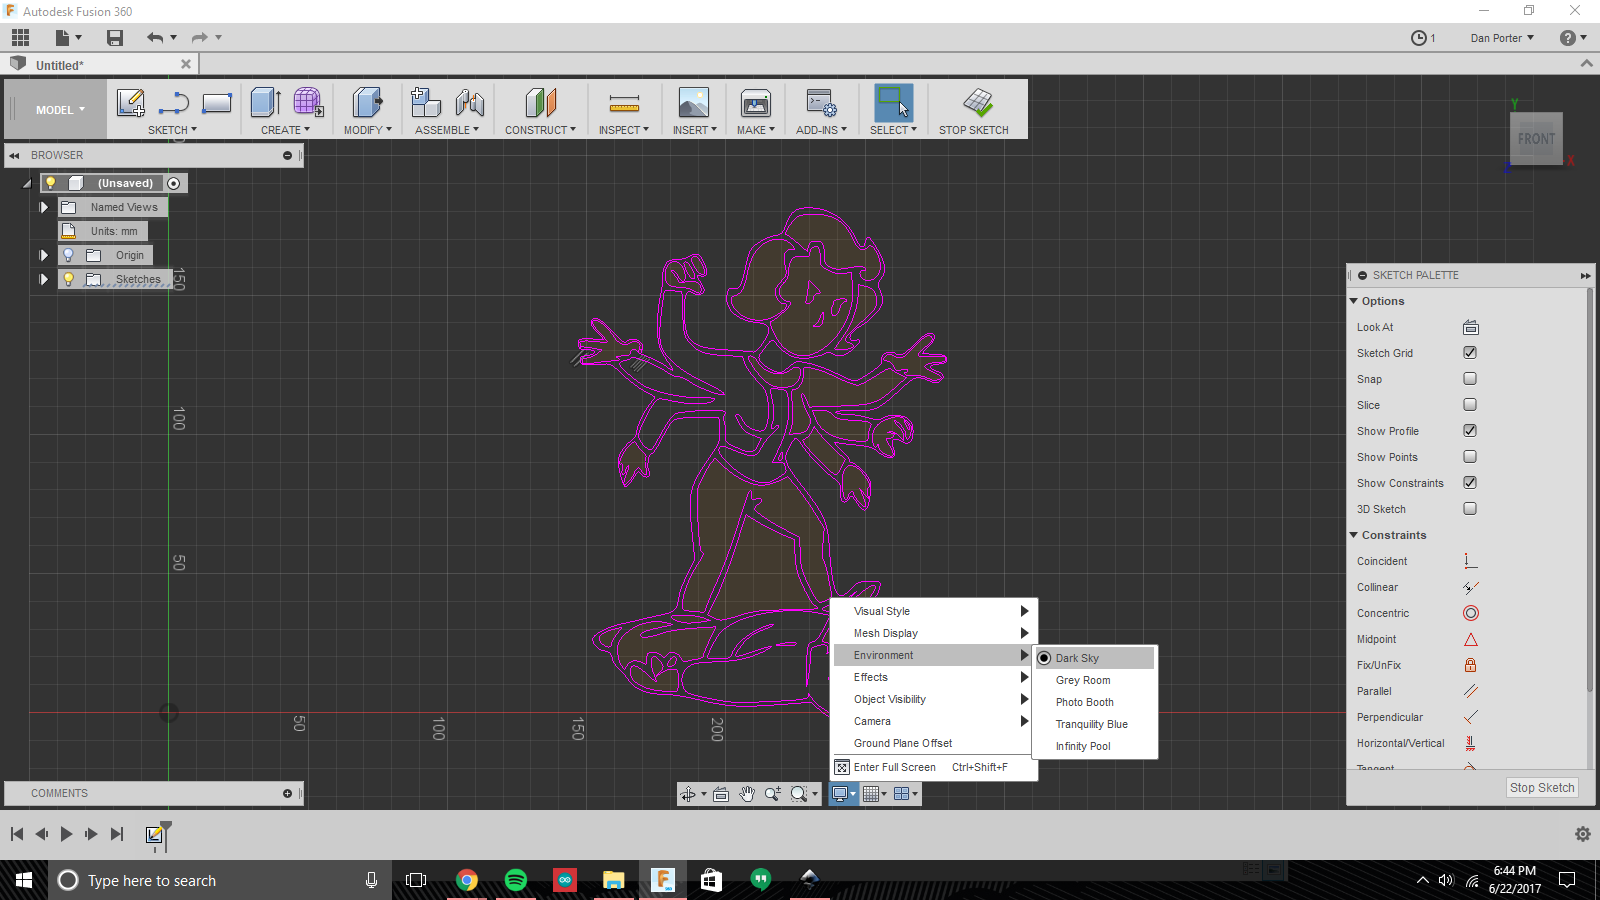Screen dimensions: 1600x900
Task: Toggle Sketches folder visibility lightbulb
Action: point(68,279)
